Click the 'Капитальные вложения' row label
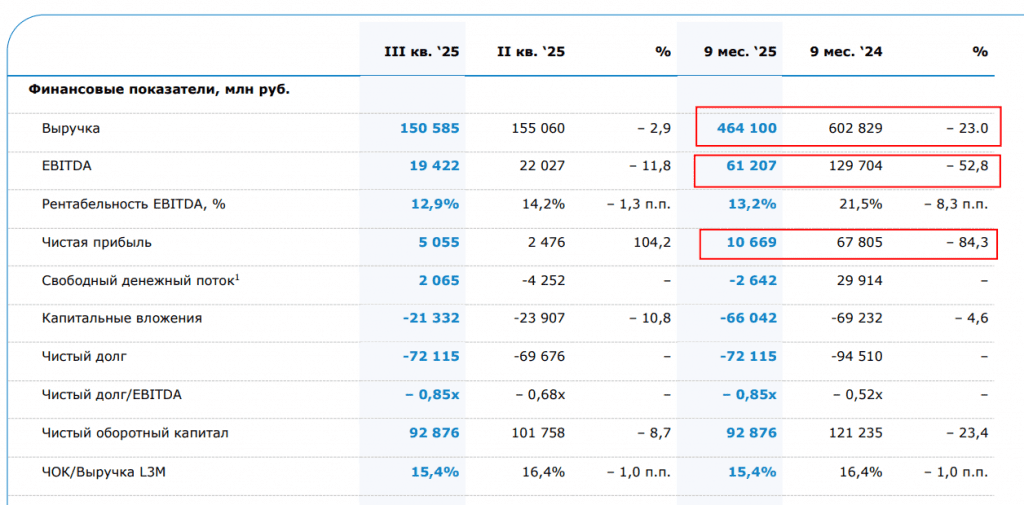 click(122, 318)
